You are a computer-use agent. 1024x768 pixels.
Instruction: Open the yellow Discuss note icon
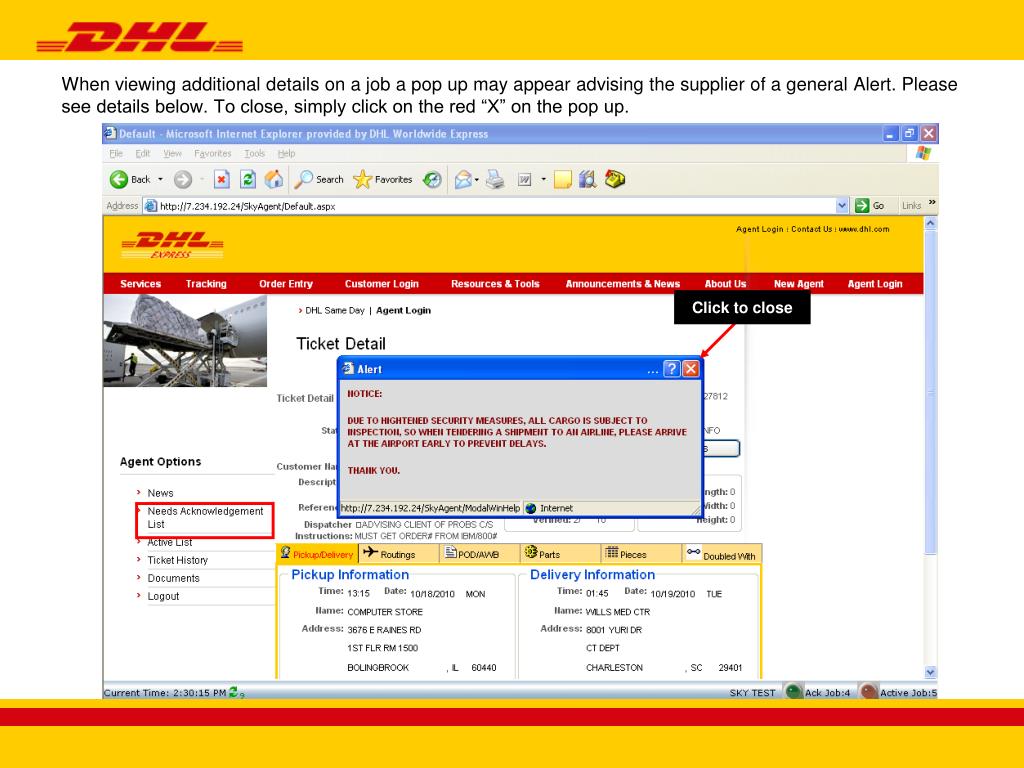562,179
